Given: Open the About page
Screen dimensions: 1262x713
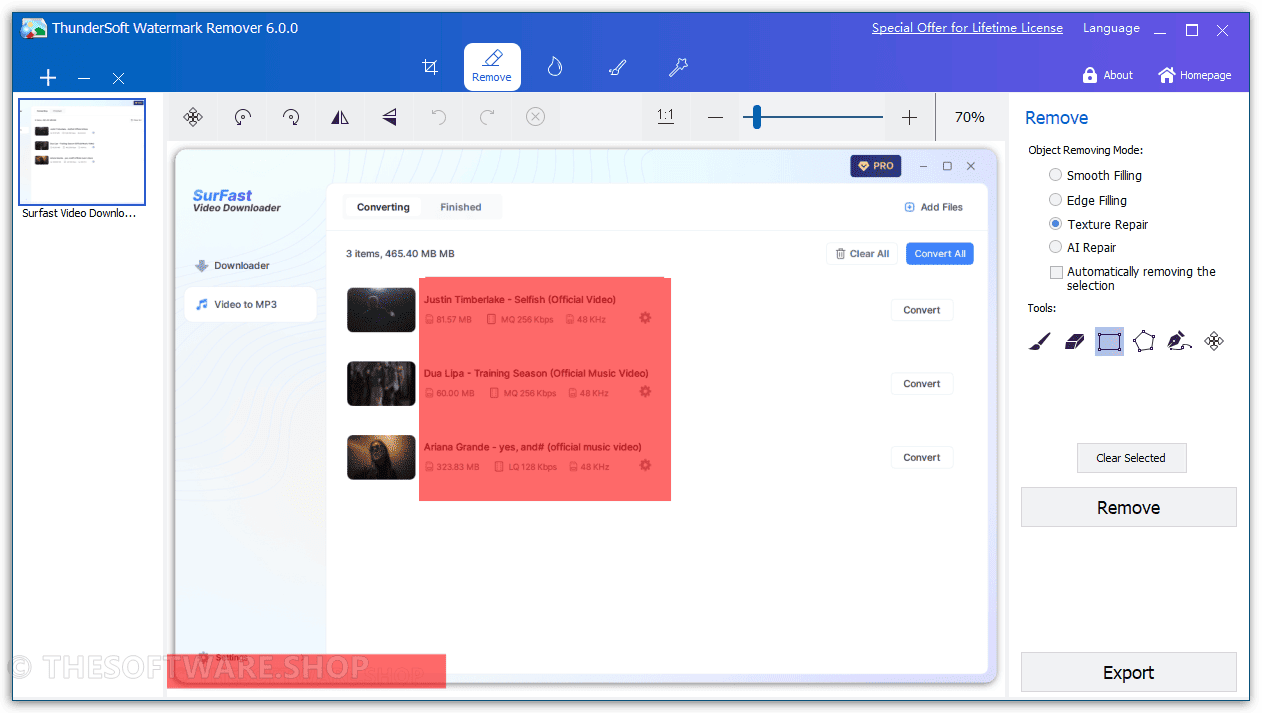Looking at the screenshot, I should coord(1107,75).
